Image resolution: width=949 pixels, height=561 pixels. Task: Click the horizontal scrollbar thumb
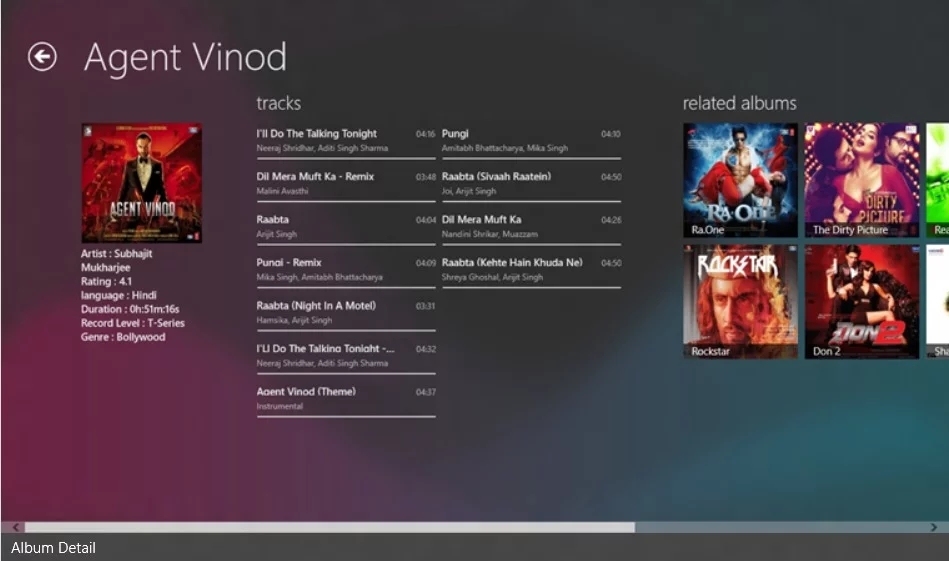[x=330, y=527]
